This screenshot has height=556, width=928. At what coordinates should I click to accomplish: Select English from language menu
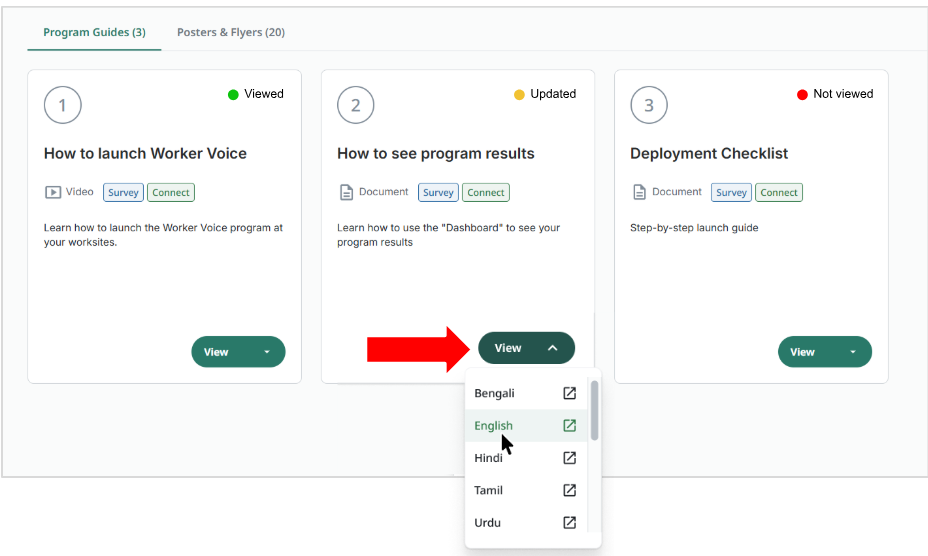(x=526, y=425)
